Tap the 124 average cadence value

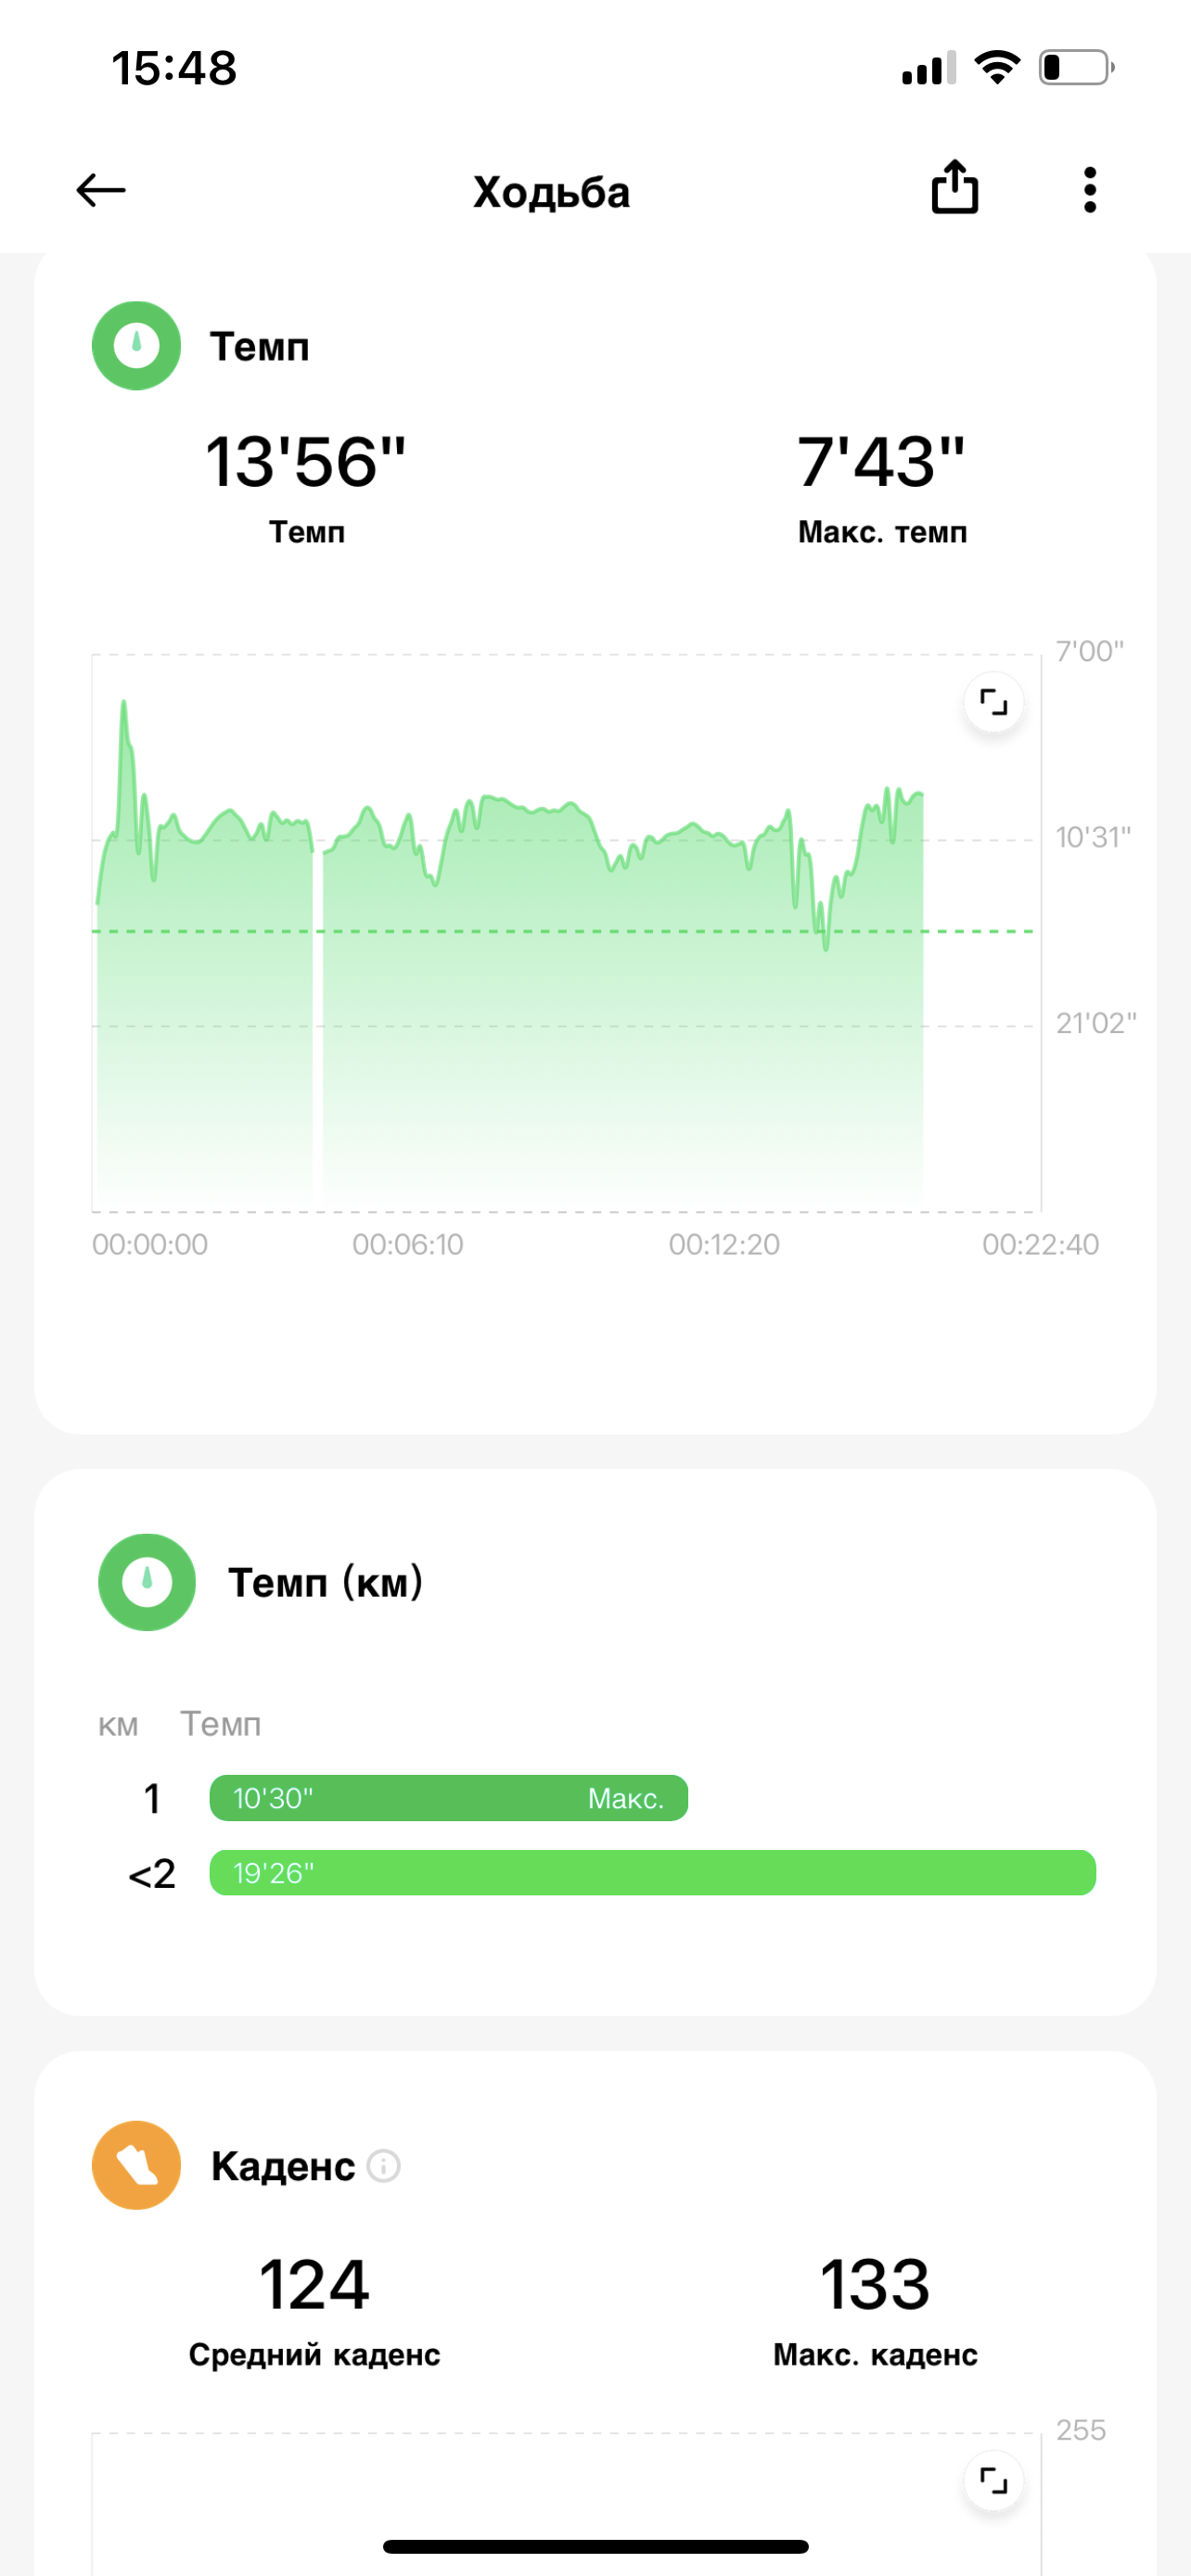pos(314,2286)
